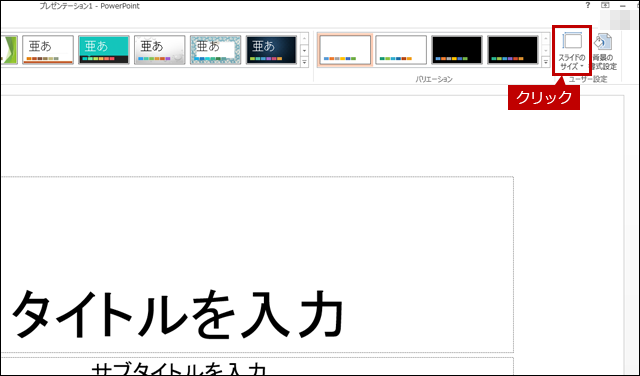Open PowerPoint Help question mark
Viewport: 640px width, 376px height.
point(588,5)
